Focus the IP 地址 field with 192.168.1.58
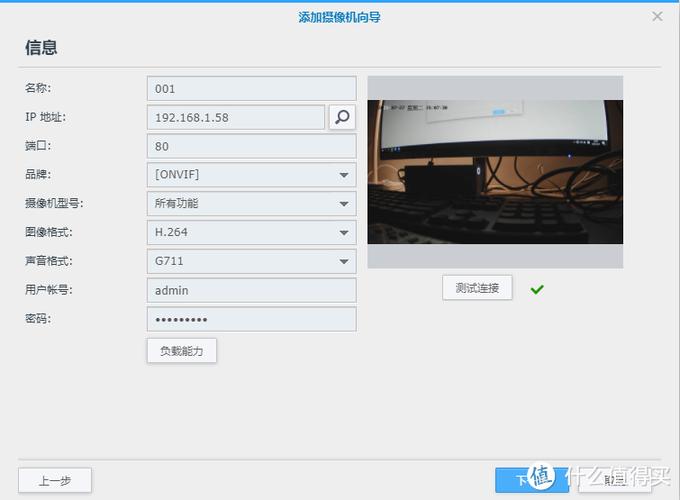The width and height of the screenshot is (680, 500). click(x=236, y=117)
